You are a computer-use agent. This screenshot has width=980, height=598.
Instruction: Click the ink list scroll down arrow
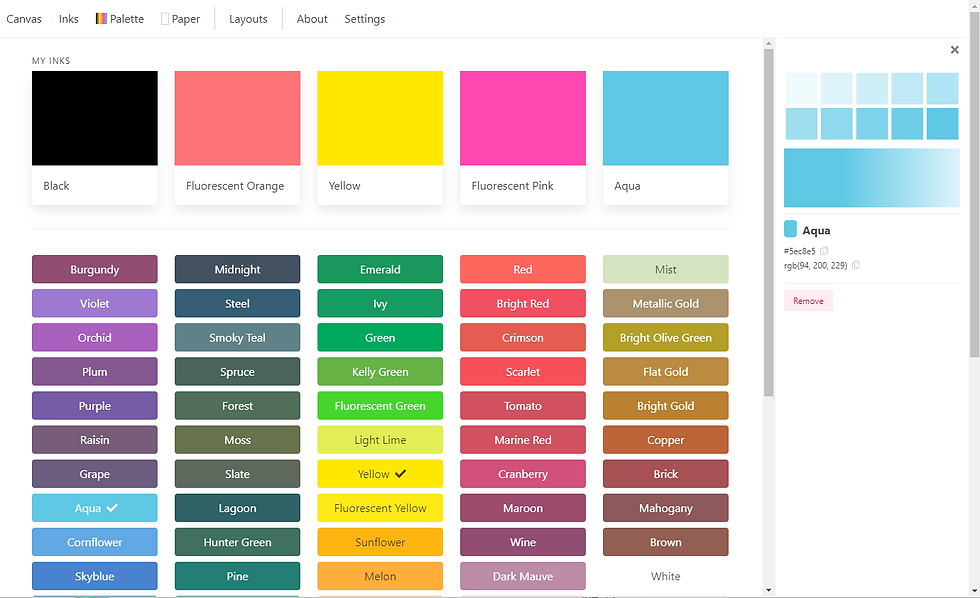click(x=769, y=589)
